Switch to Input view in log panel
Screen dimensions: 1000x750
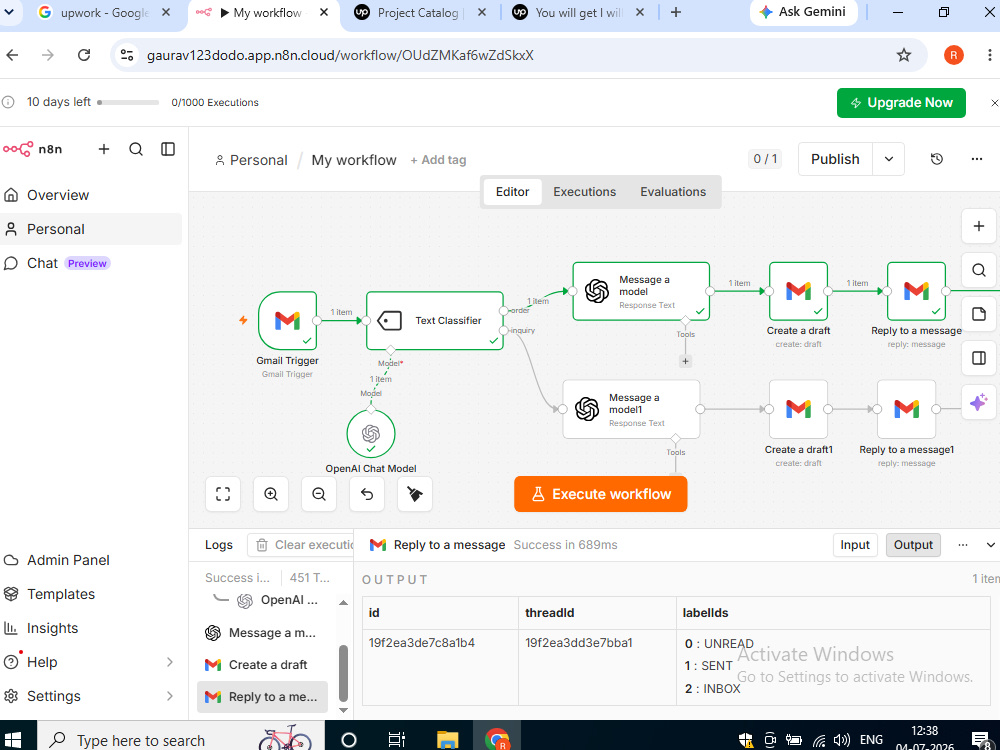[x=855, y=545]
